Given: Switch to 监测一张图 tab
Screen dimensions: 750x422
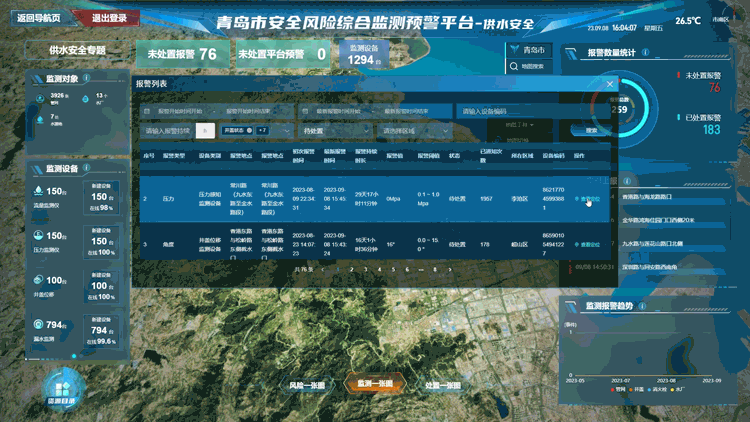Looking at the screenshot, I should coord(375,384).
